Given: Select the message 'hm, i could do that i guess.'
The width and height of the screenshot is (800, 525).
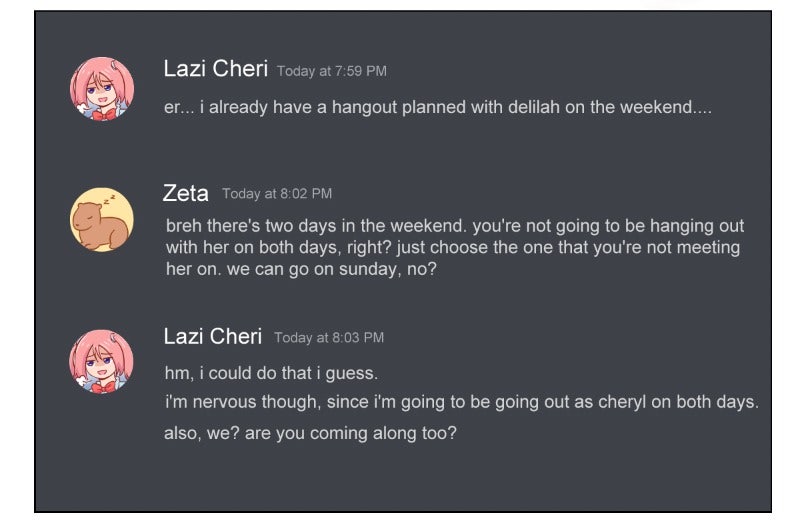Looking at the screenshot, I should pyautogui.click(x=271, y=373).
